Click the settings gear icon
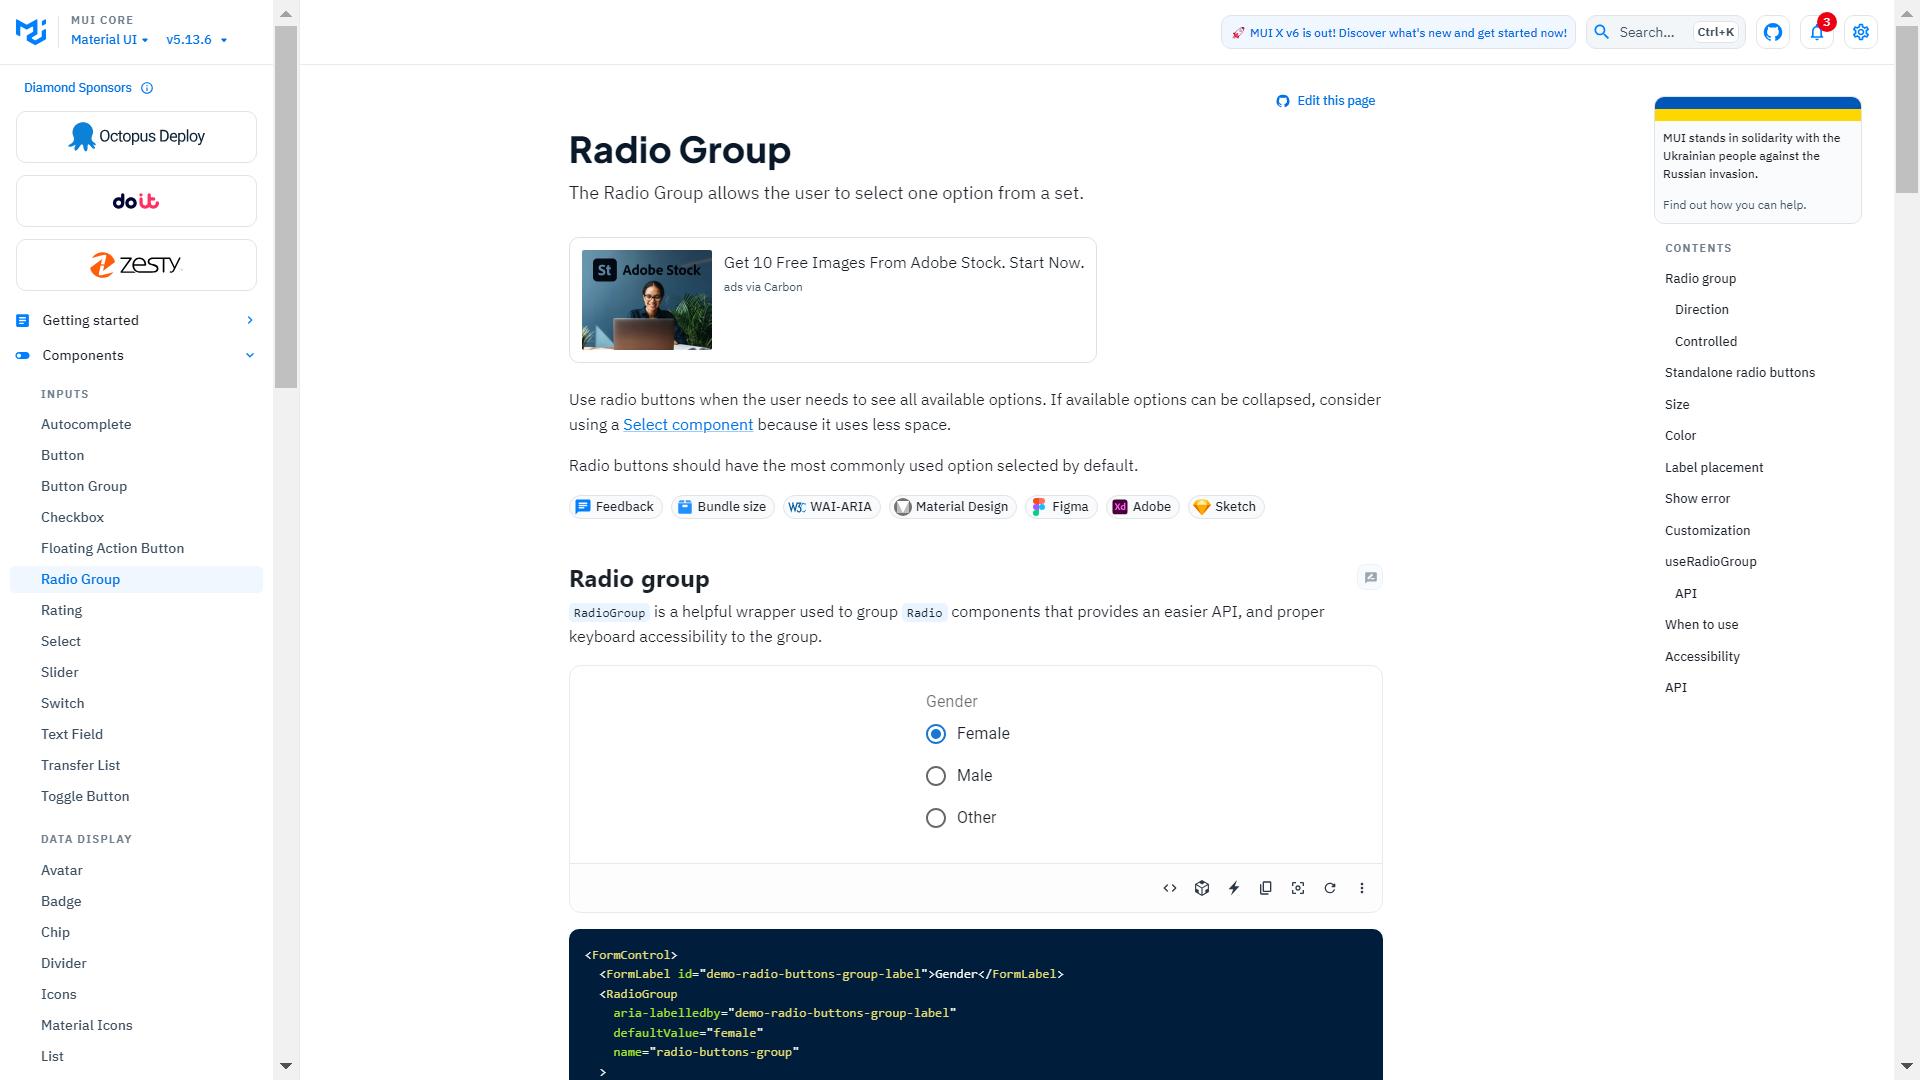The image size is (1920, 1080). pyautogui.click(x=1861, y=32)
